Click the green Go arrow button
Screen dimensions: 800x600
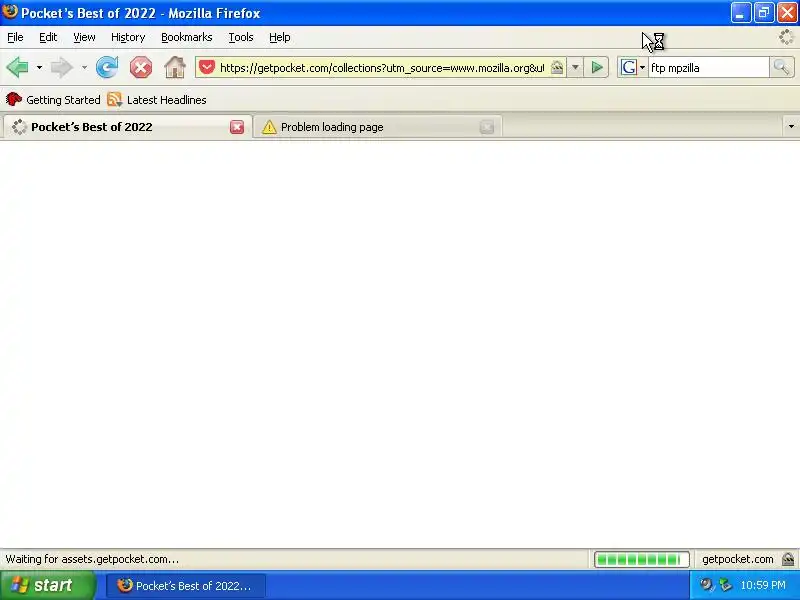tap(597, 67)
